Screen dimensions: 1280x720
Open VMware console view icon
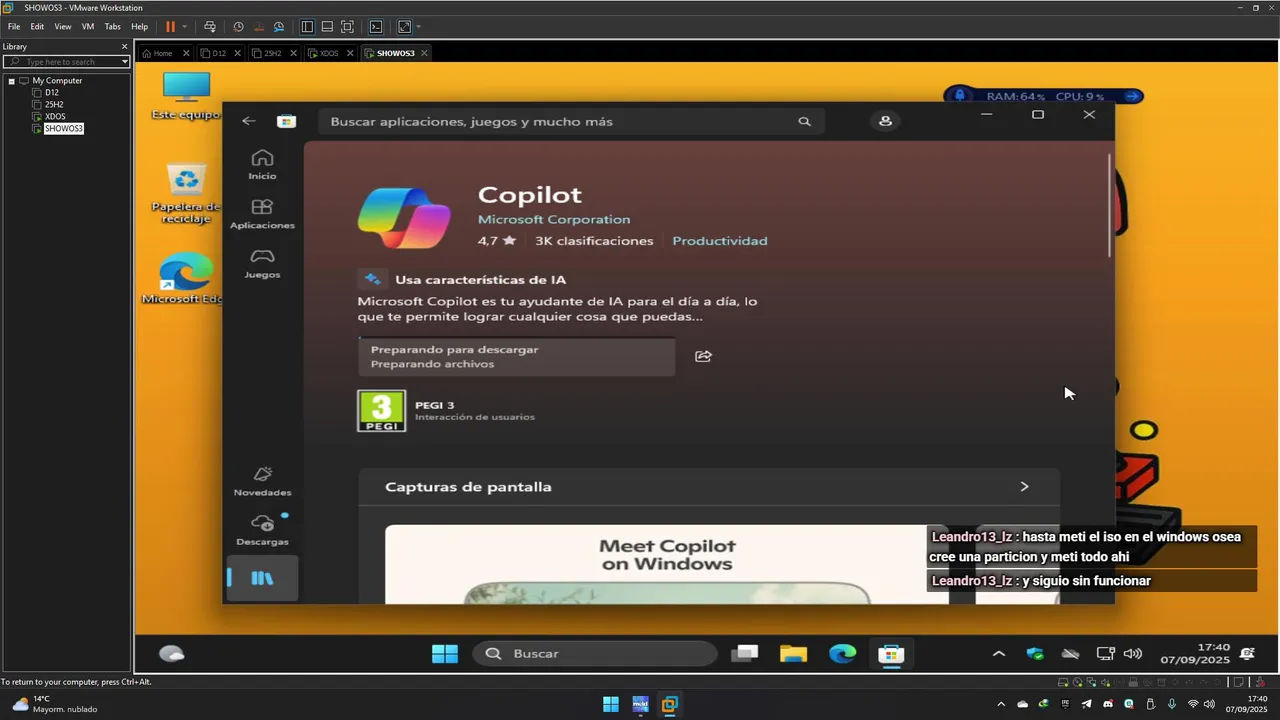point(376,27)
